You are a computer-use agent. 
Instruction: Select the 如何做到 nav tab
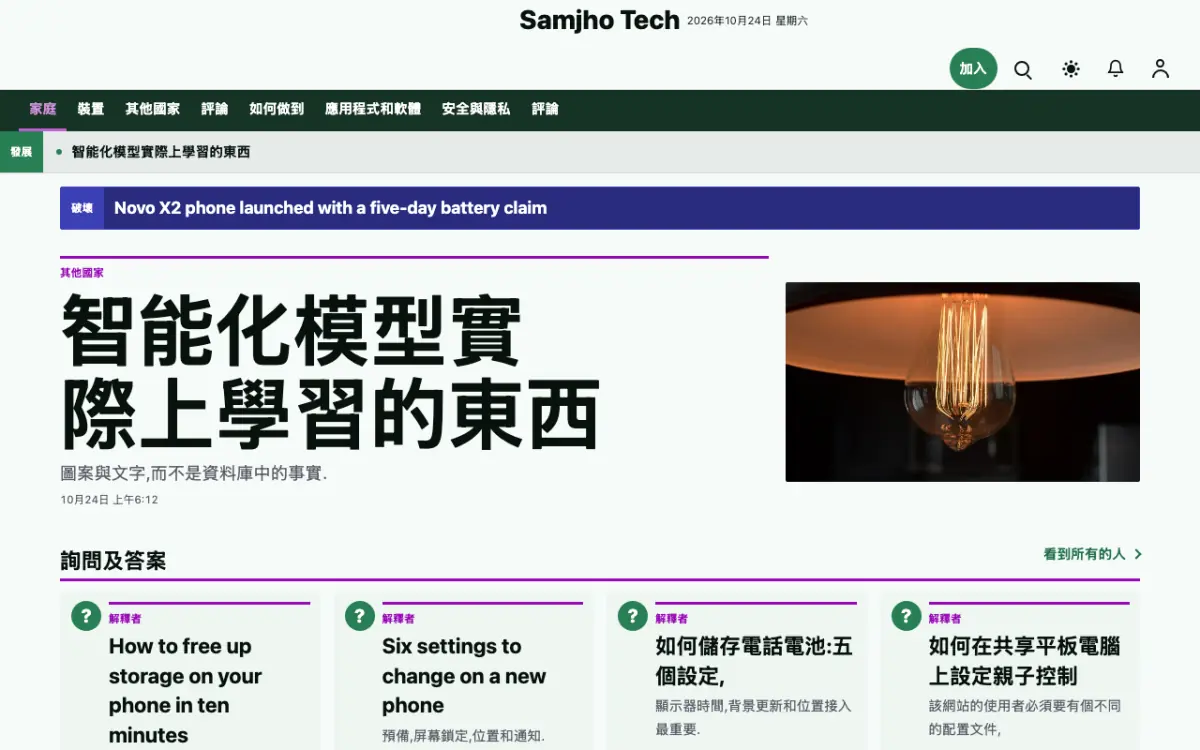[x=277, y=109]
